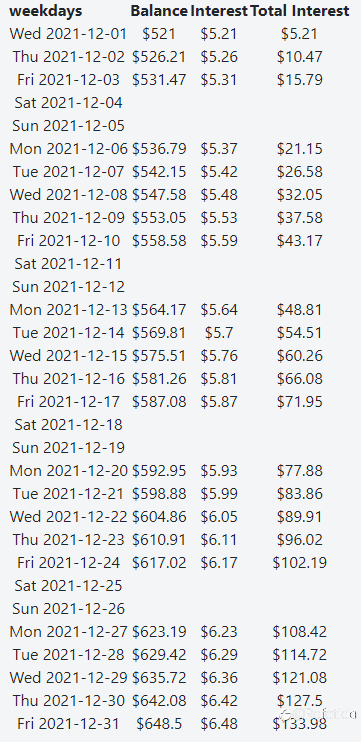Select interest cell showing $6.36
Image resolution: width=361 pixels, height=742 pixels.
(x=219, y=677)
